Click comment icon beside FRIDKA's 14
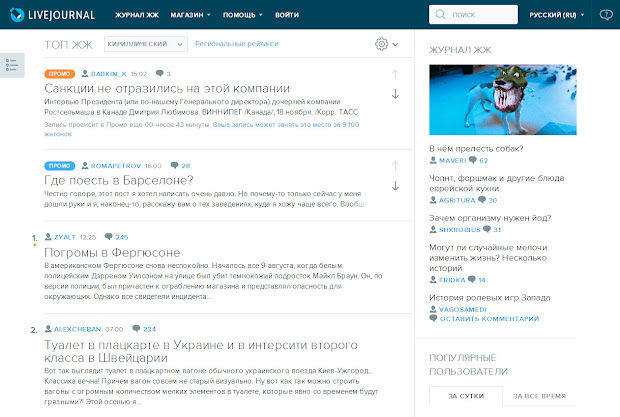 click(472, 279)
